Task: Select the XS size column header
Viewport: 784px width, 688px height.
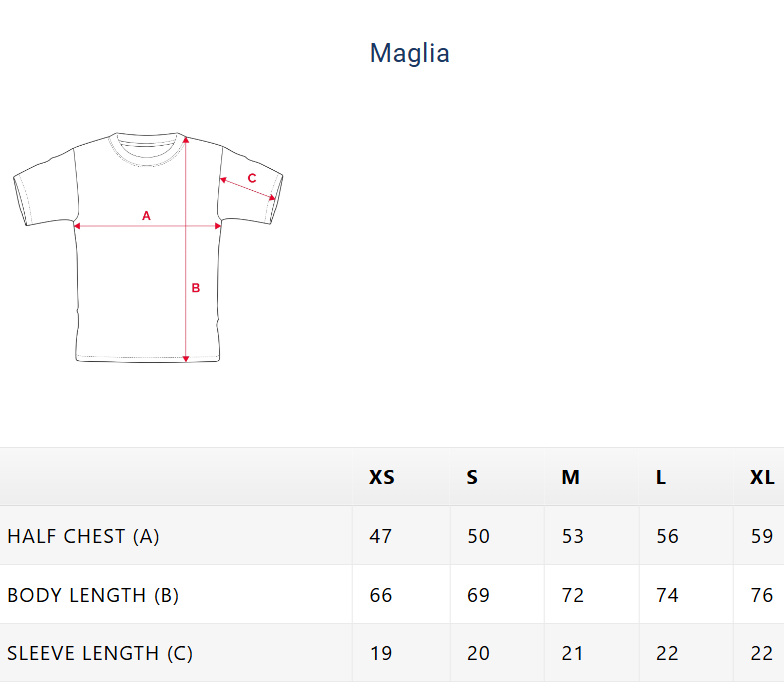Action: click(382, 477)
